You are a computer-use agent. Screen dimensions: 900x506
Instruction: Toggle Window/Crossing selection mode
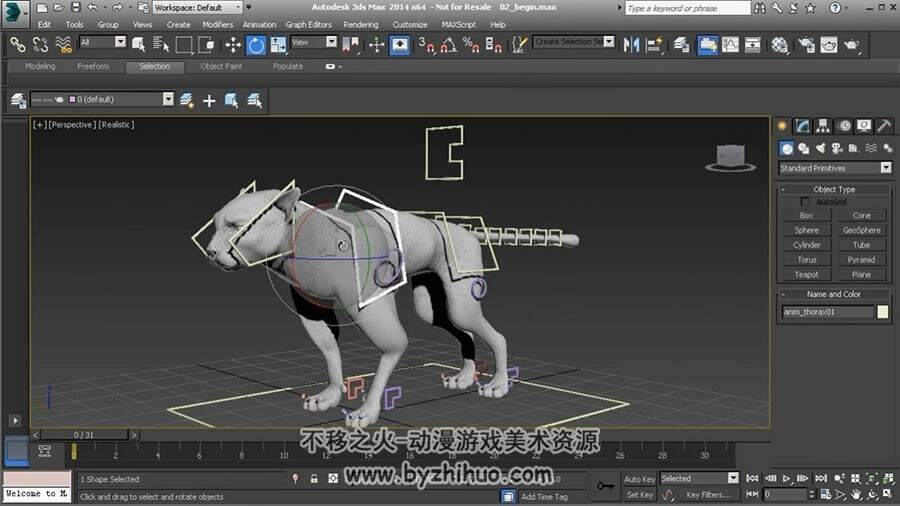(206, 44)
